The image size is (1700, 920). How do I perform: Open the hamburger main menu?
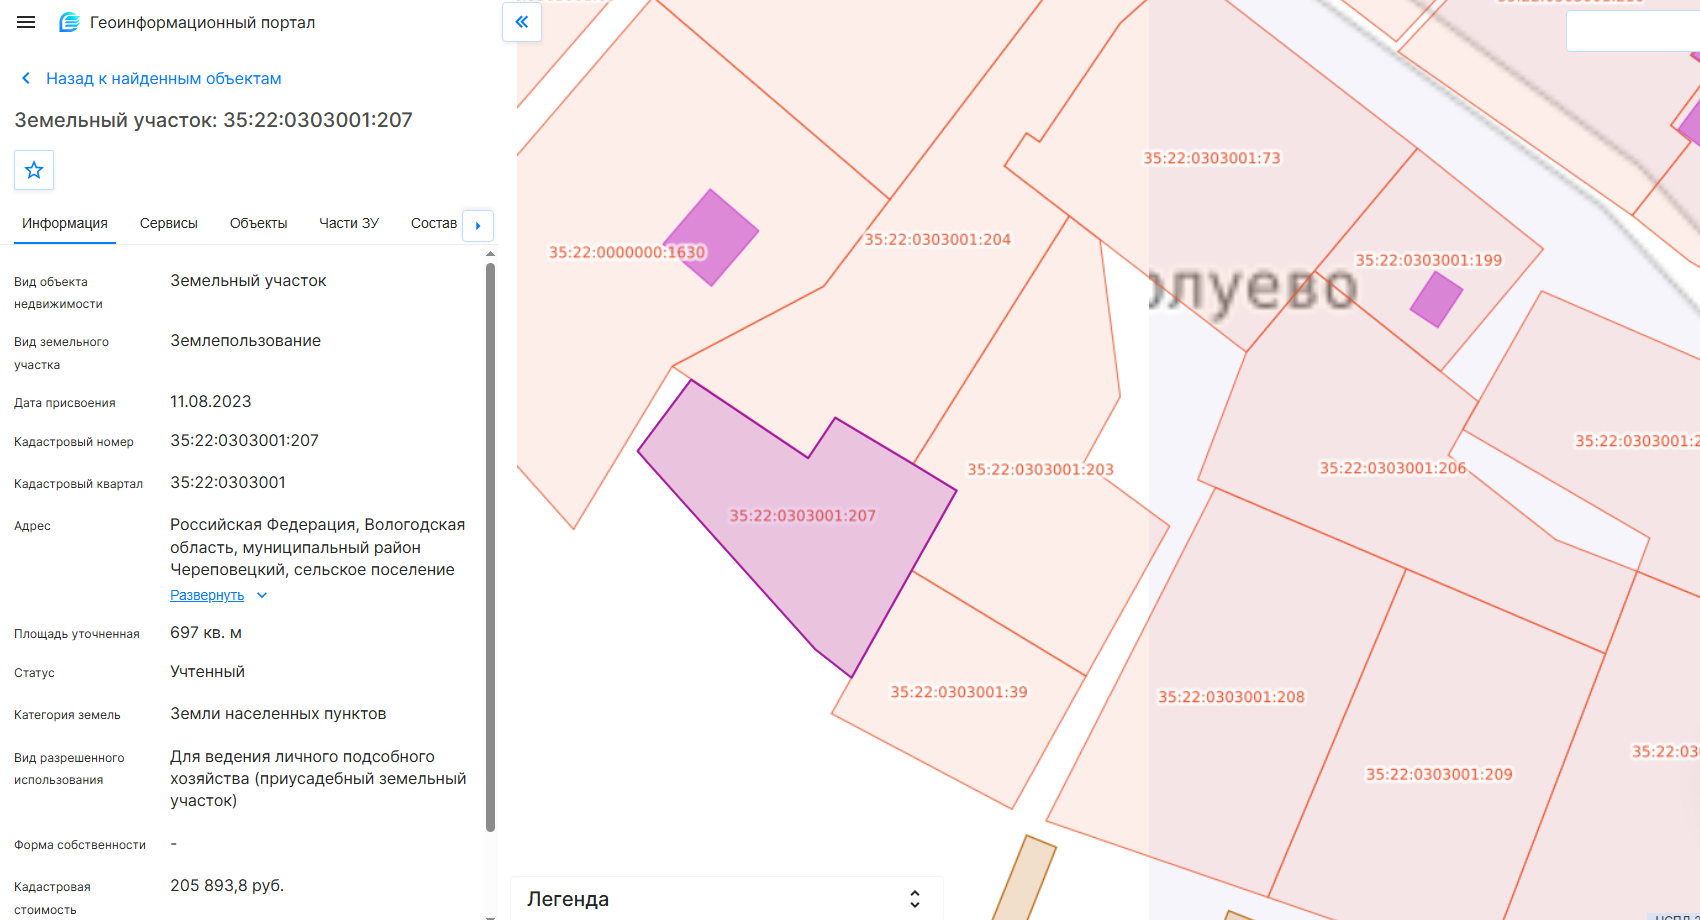tap(26, 22)
